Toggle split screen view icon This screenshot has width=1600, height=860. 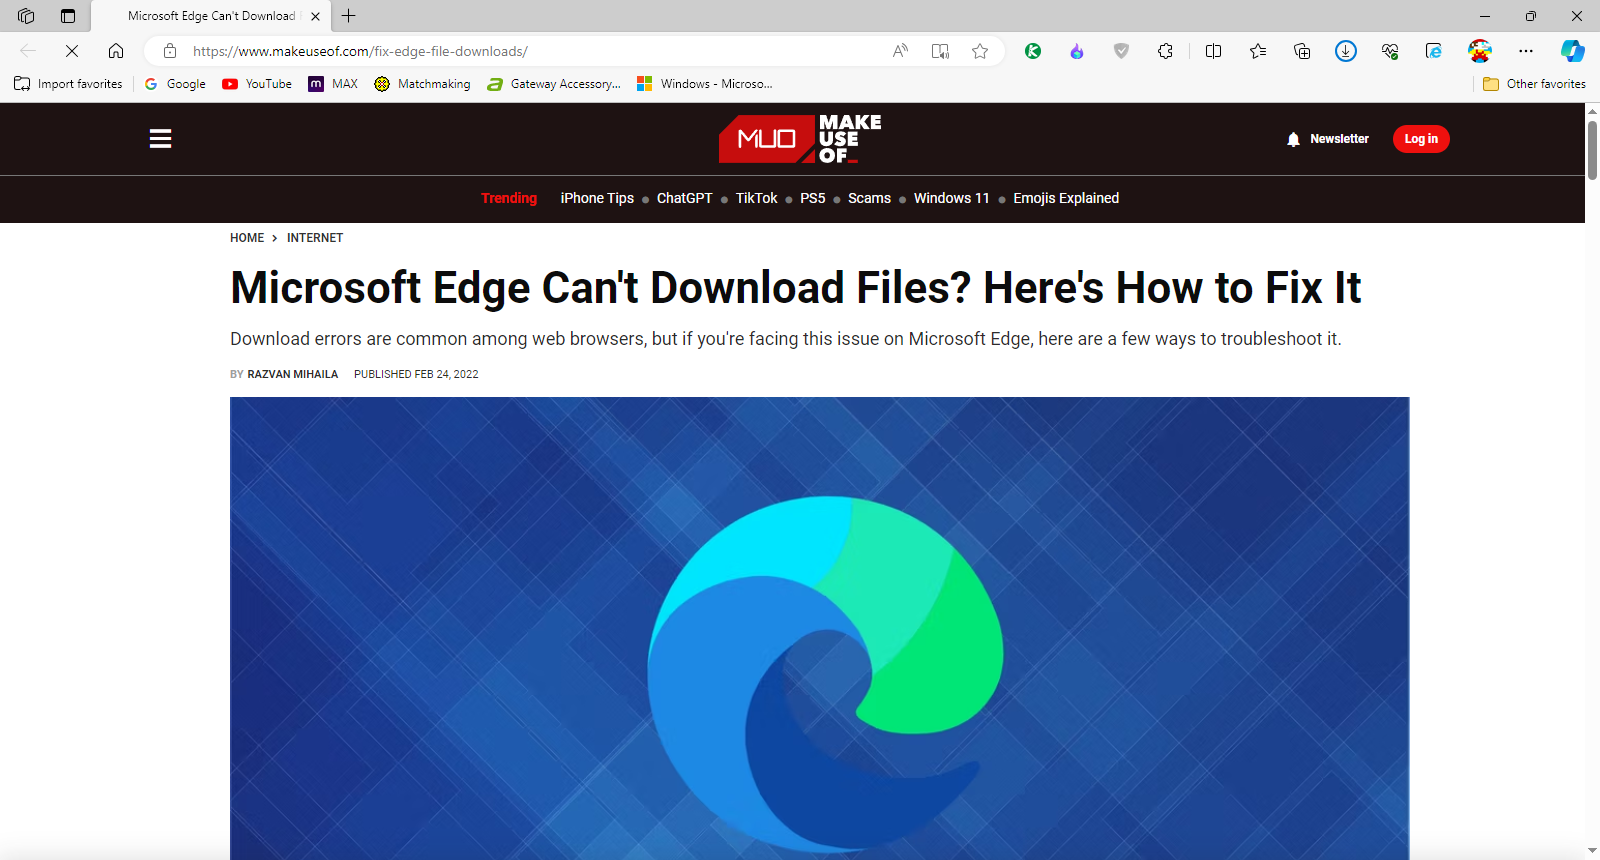(x=1213, y=51)
